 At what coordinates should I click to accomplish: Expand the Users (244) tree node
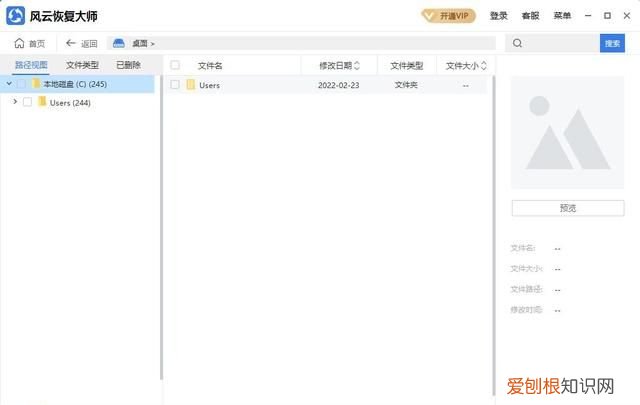pos(15,102)
